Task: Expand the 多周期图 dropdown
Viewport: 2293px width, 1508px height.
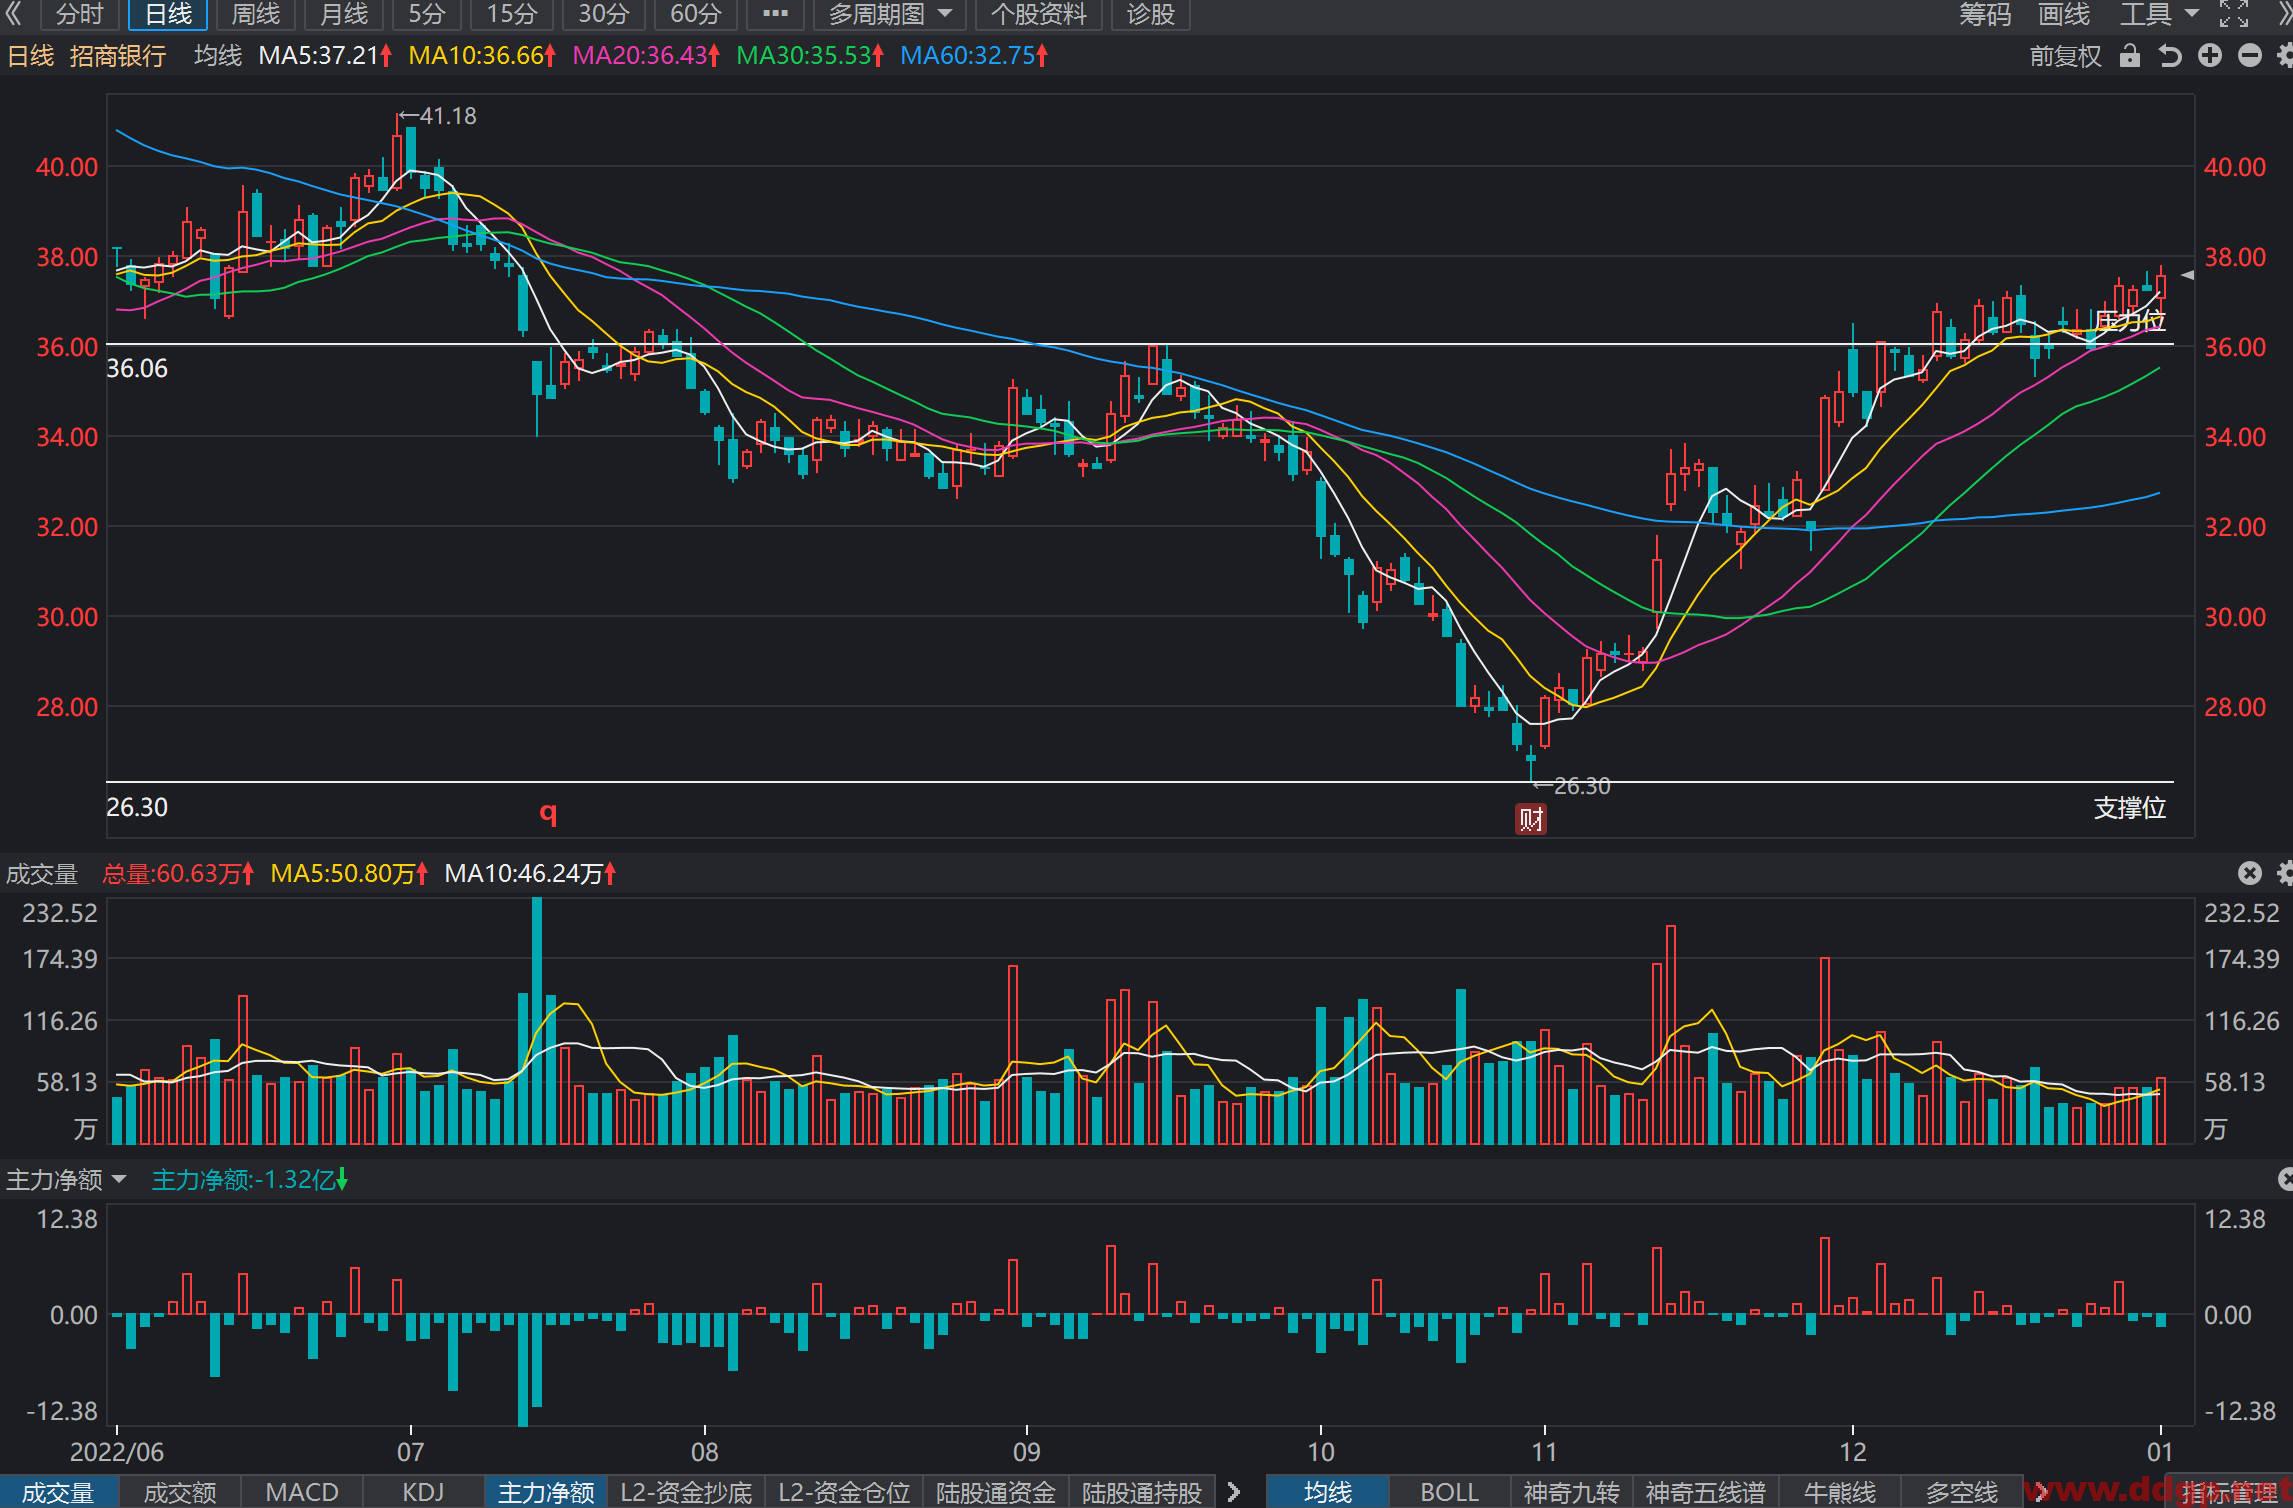Action: tap(890, 14)
